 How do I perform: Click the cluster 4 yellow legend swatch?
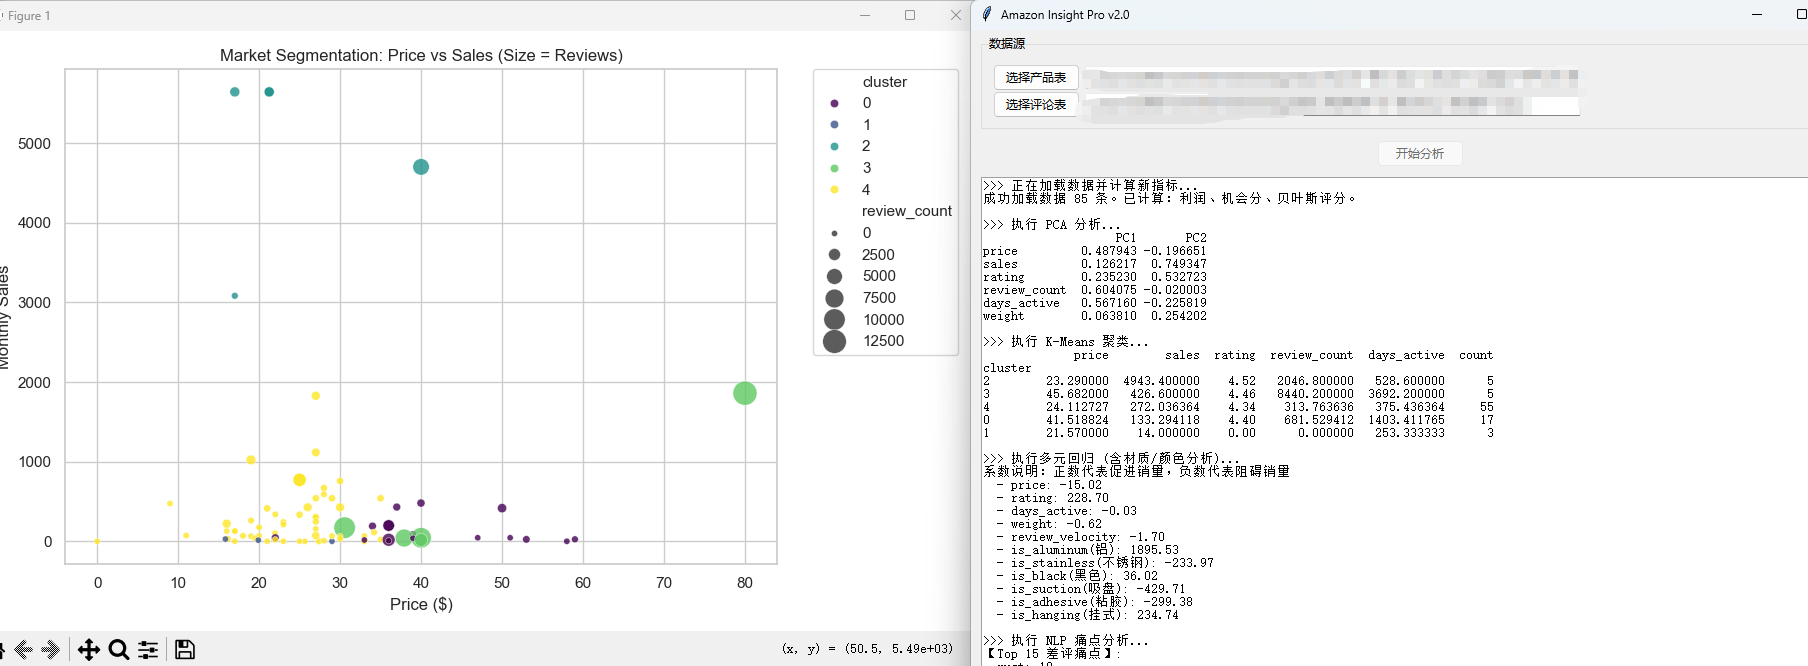point(834,189)
